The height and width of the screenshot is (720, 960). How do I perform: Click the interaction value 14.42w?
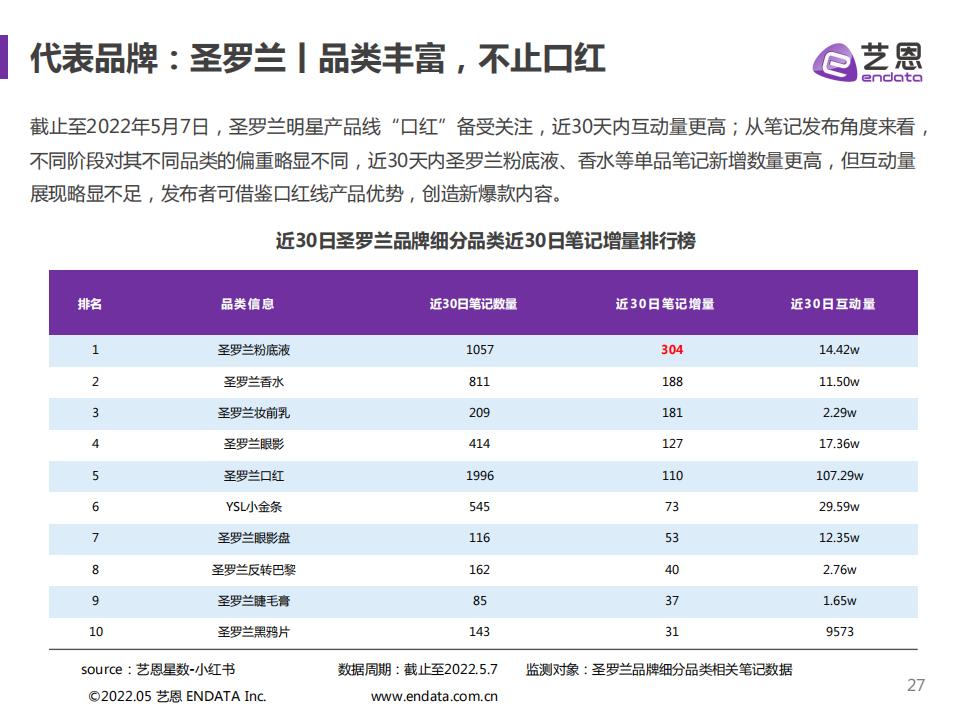click(839, 350)
